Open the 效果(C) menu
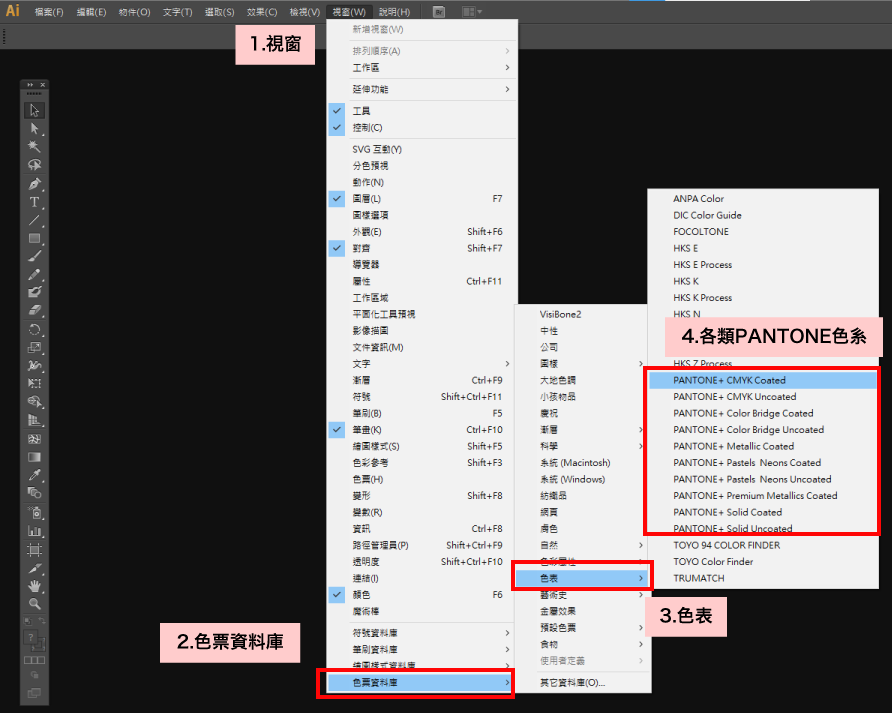The width and height of the screenshot is (892, 713). pyautogui.click(x=262, y=12)
